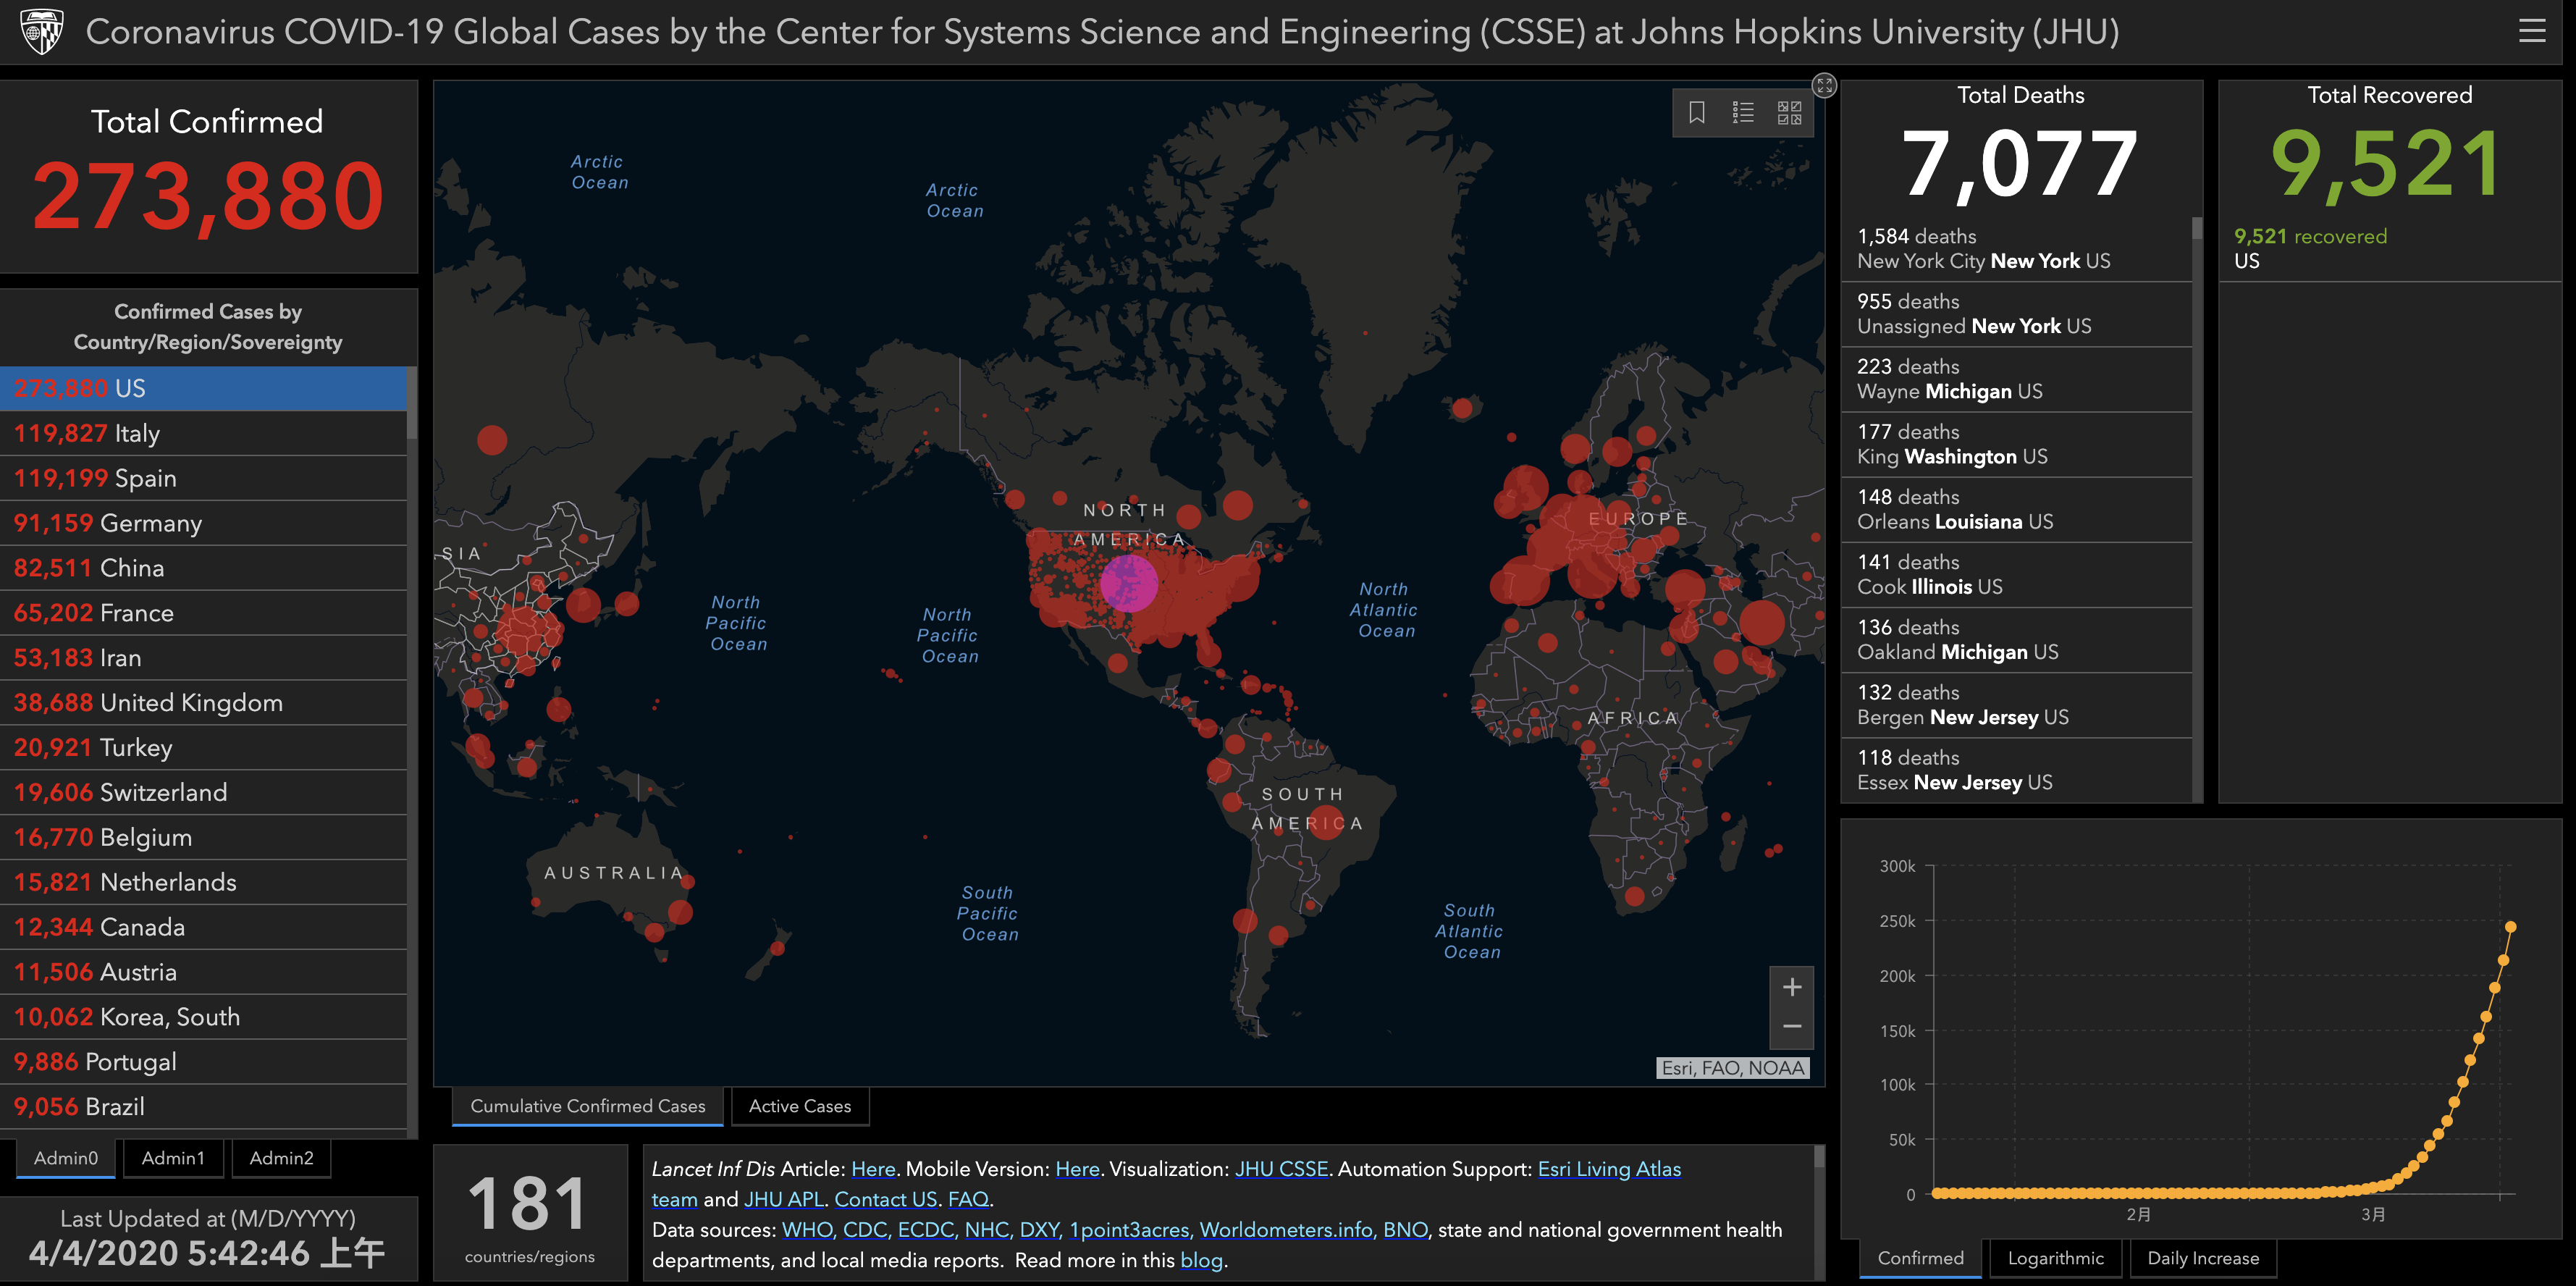Switch to Active Cases map tab
Screen dimensions: 2576x1286
click(x=799, y=1106)
